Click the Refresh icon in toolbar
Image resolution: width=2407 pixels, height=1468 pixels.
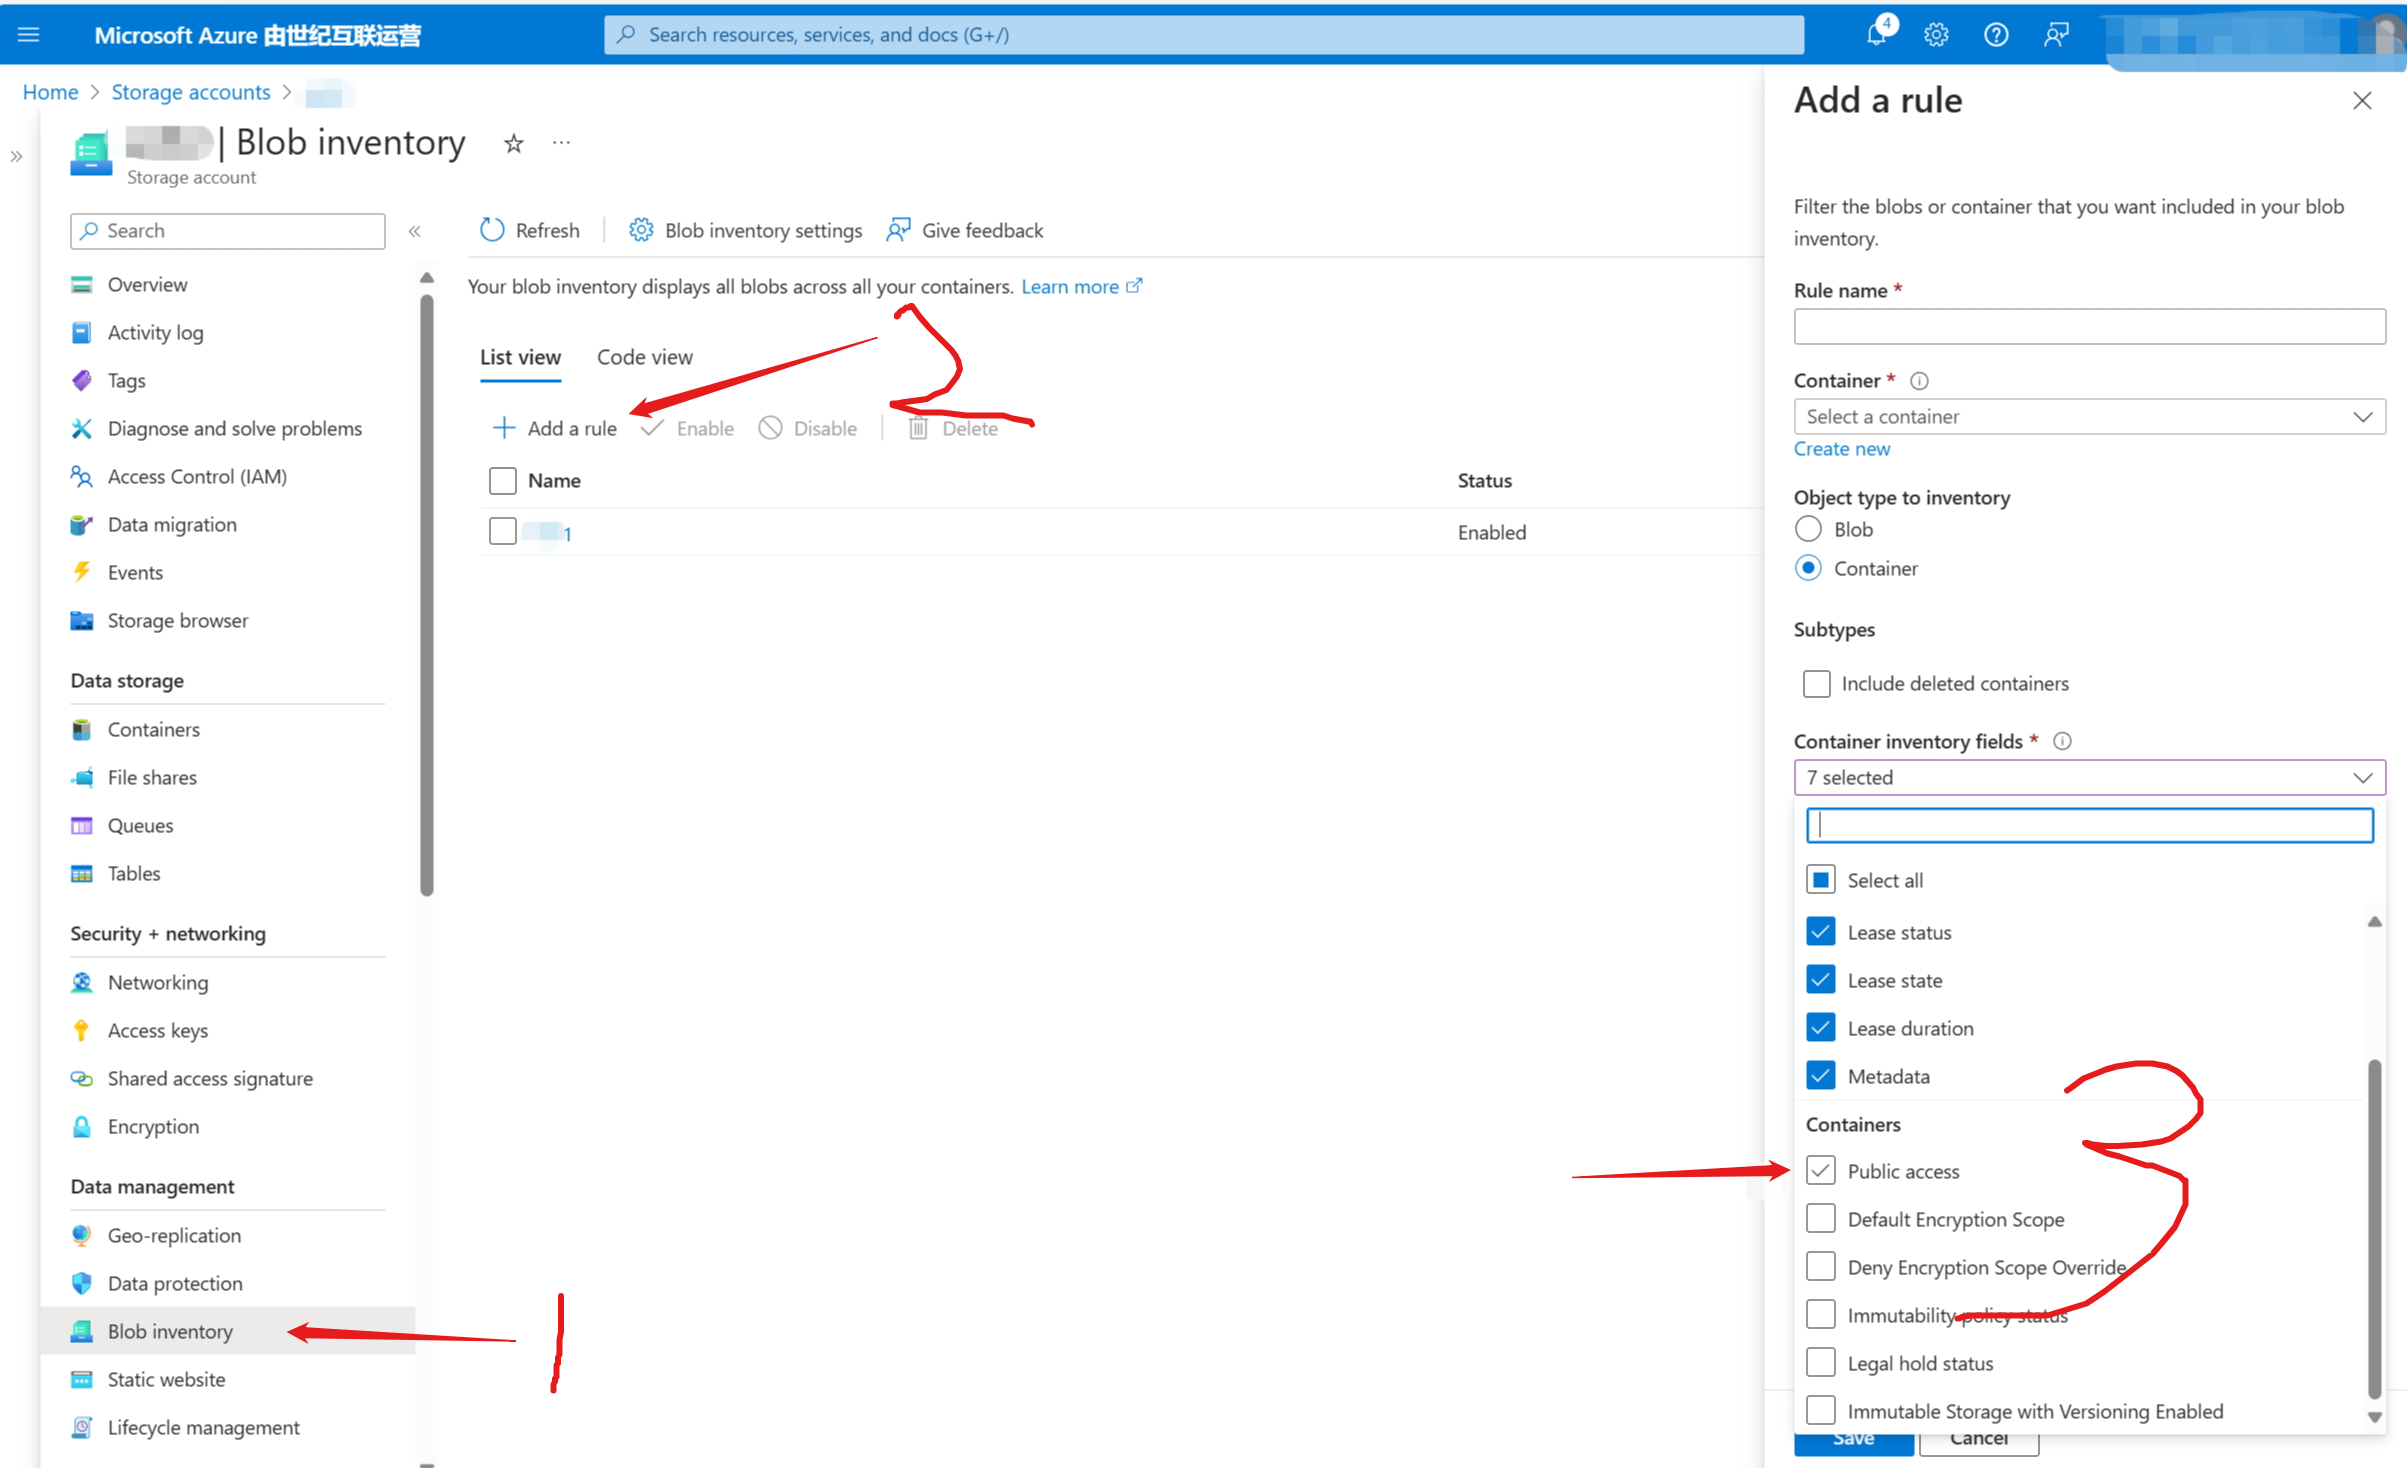[x=492, y=230]
